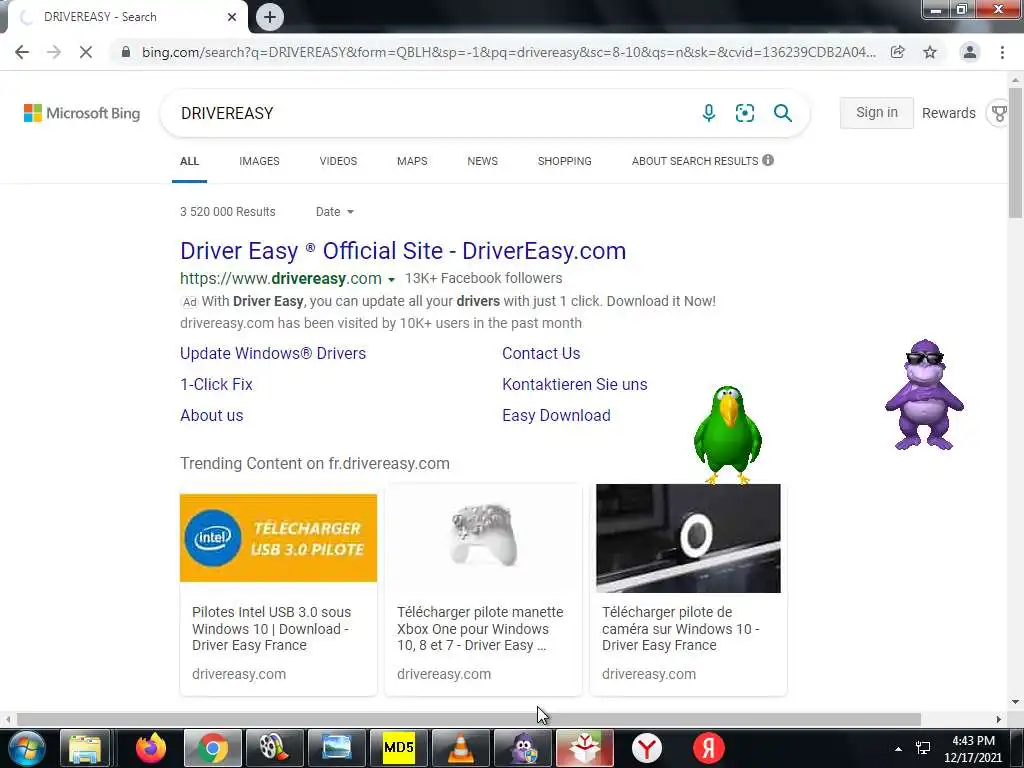
Task: Click the Chrome taskbar icon
Action: 212,748
